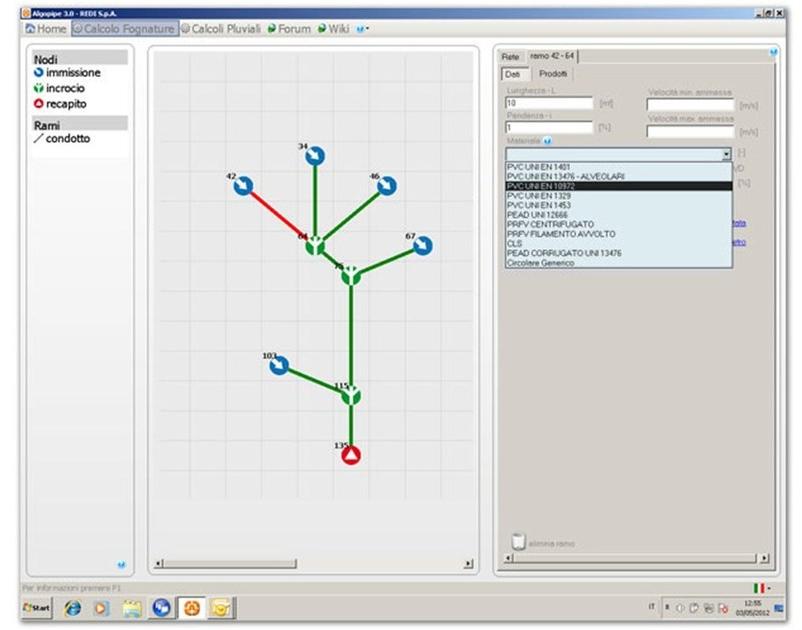Click the elimina ramo trash icon
802x630 pixels.
[x=518, y=542]
